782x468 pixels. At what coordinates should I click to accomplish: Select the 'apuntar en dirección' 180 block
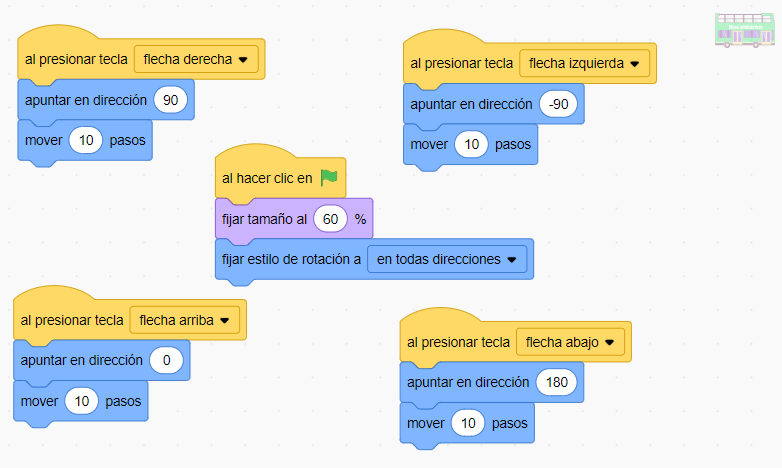pos(466,383)
